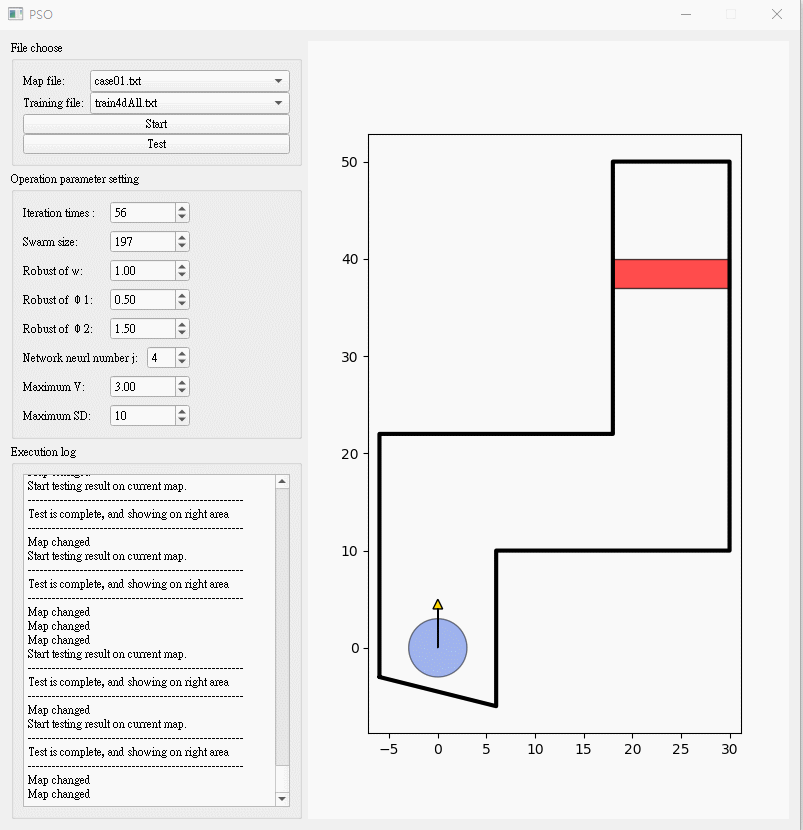Click the Maximum SD value field
803x830 pixels.
[x=143, y=416]
